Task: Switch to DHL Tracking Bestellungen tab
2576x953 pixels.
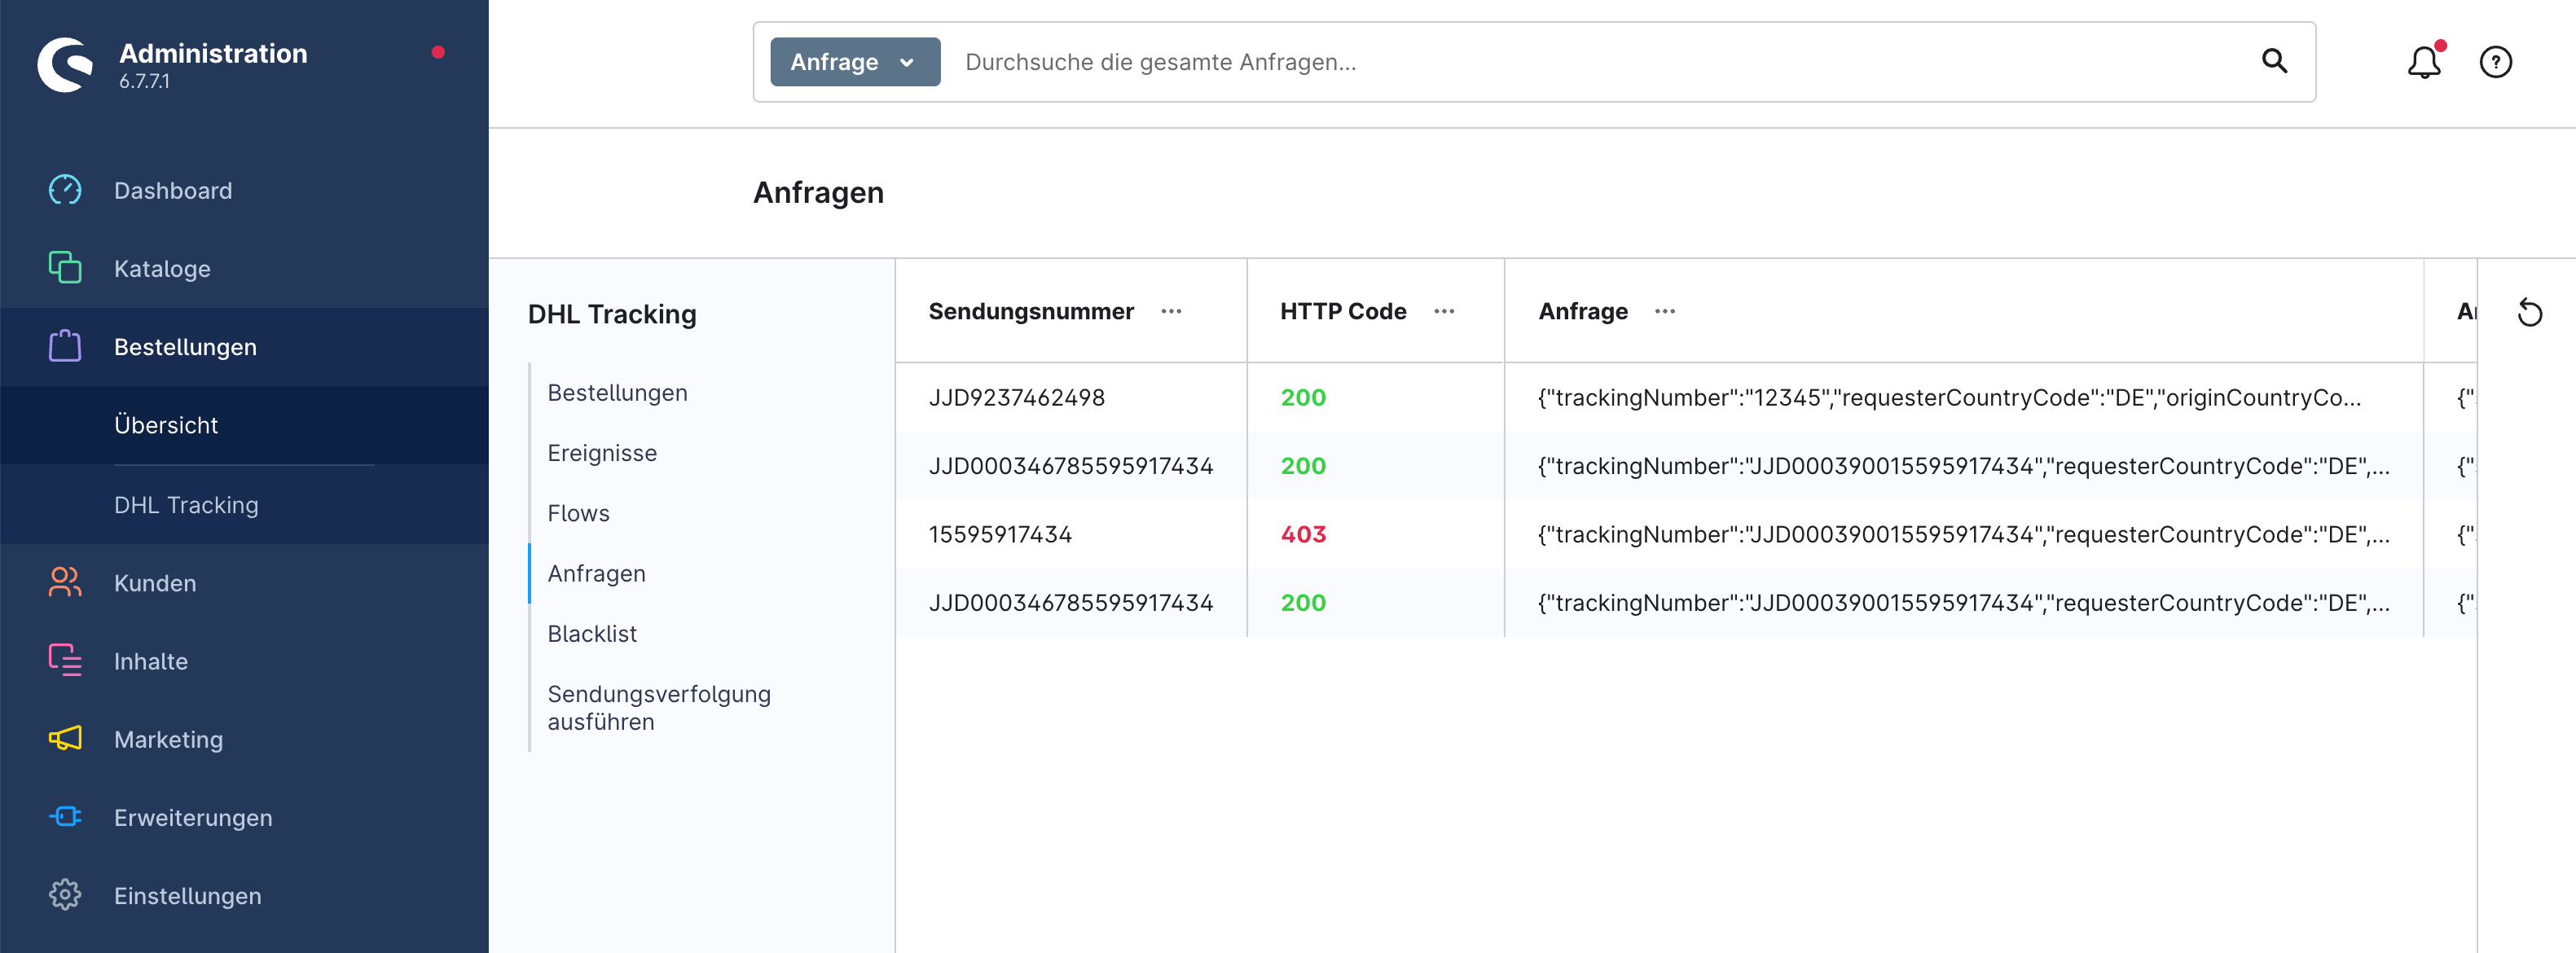Action: [x=617, y=393]
